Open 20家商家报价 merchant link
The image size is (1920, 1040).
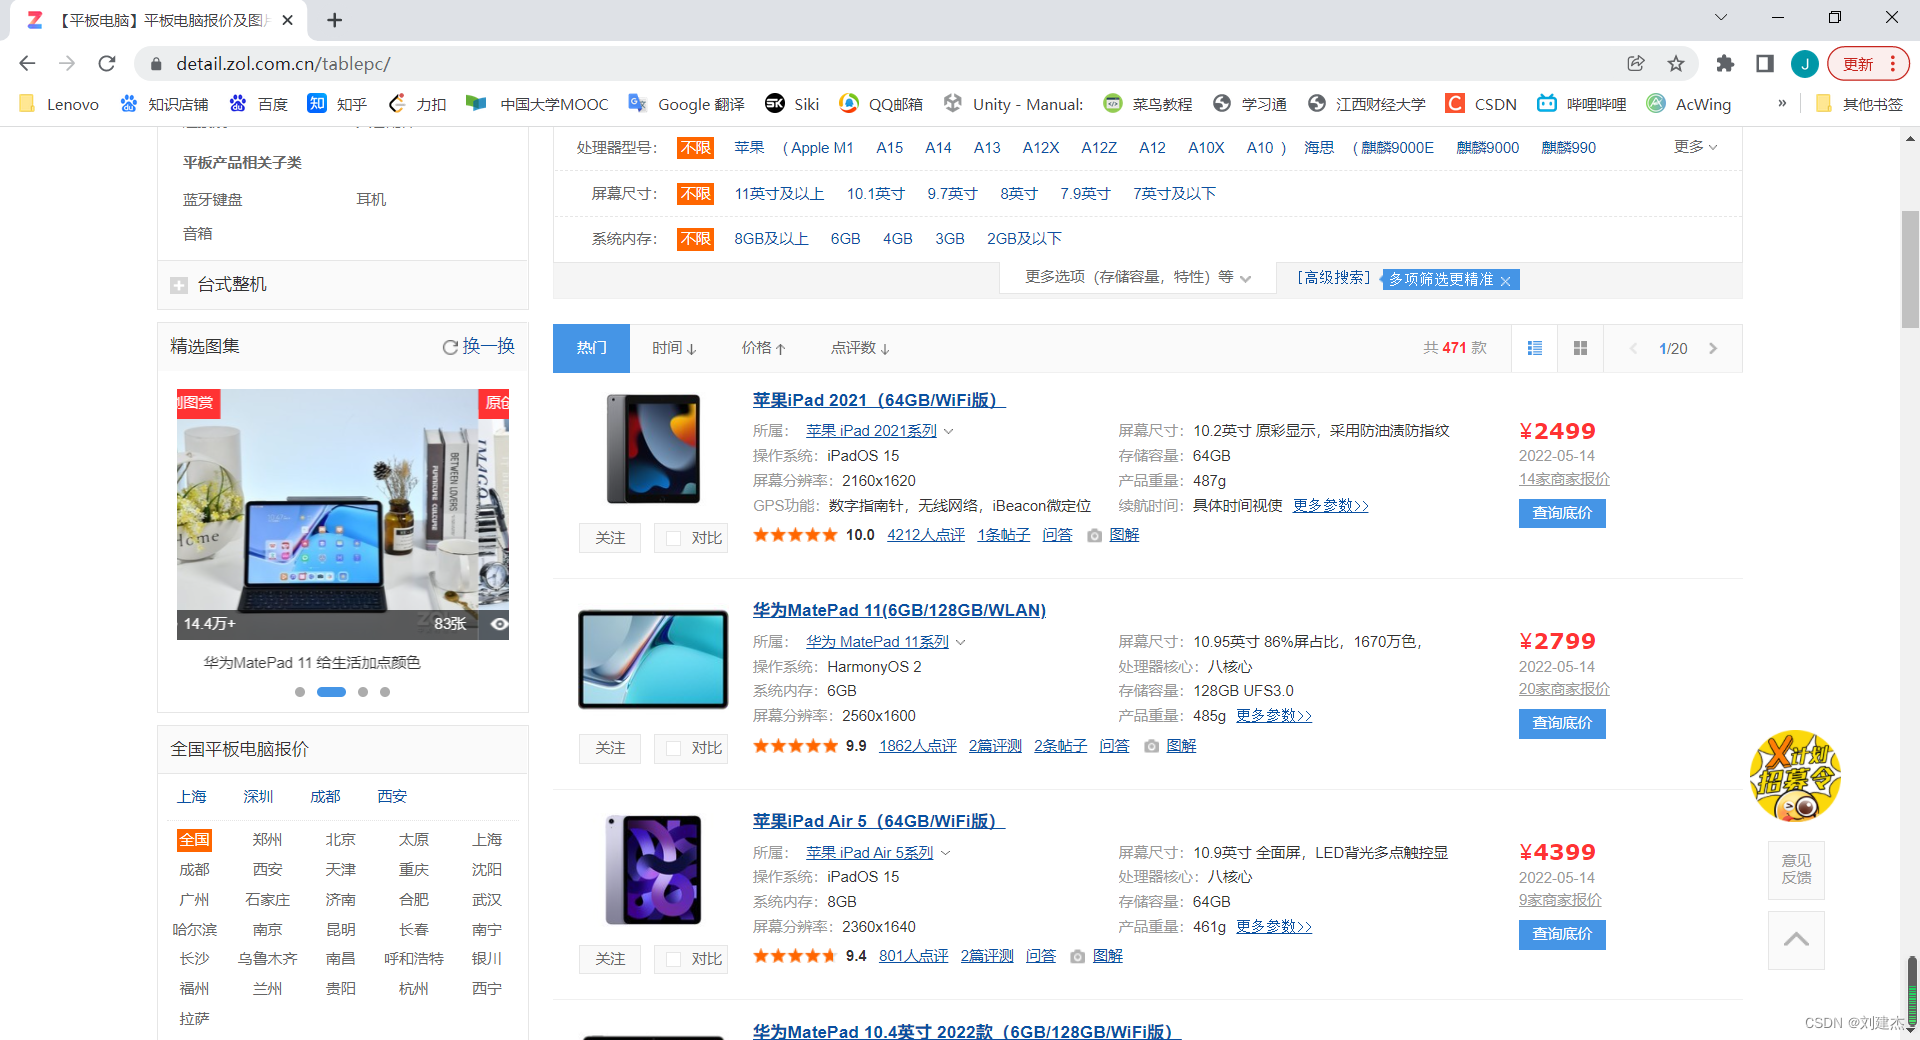1564,689
